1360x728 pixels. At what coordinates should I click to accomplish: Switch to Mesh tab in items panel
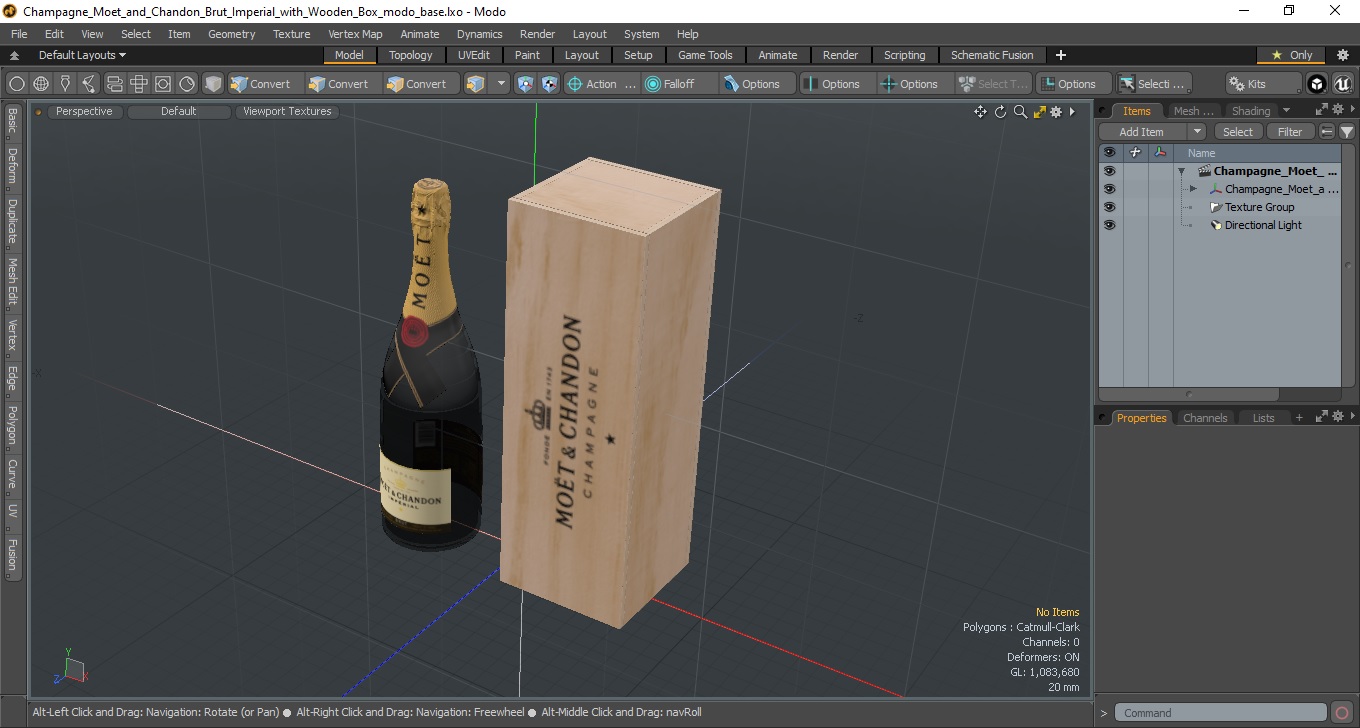(x=1193, y=111)
